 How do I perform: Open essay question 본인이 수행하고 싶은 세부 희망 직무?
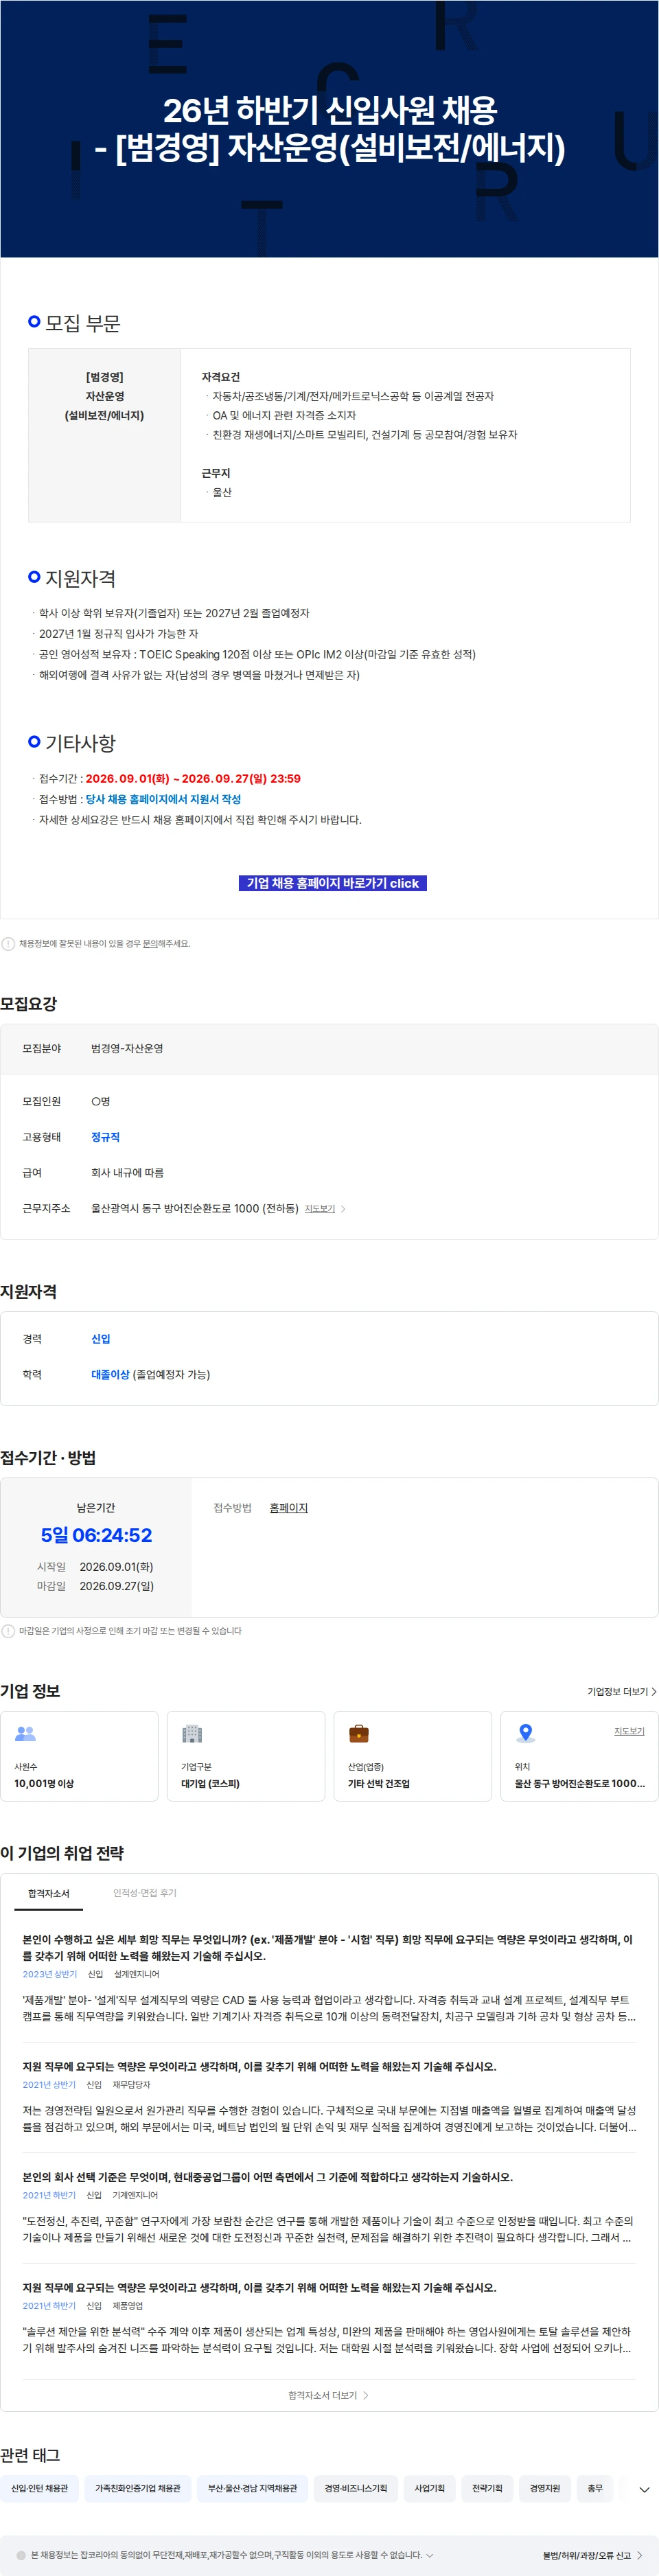click(328, 1947)
